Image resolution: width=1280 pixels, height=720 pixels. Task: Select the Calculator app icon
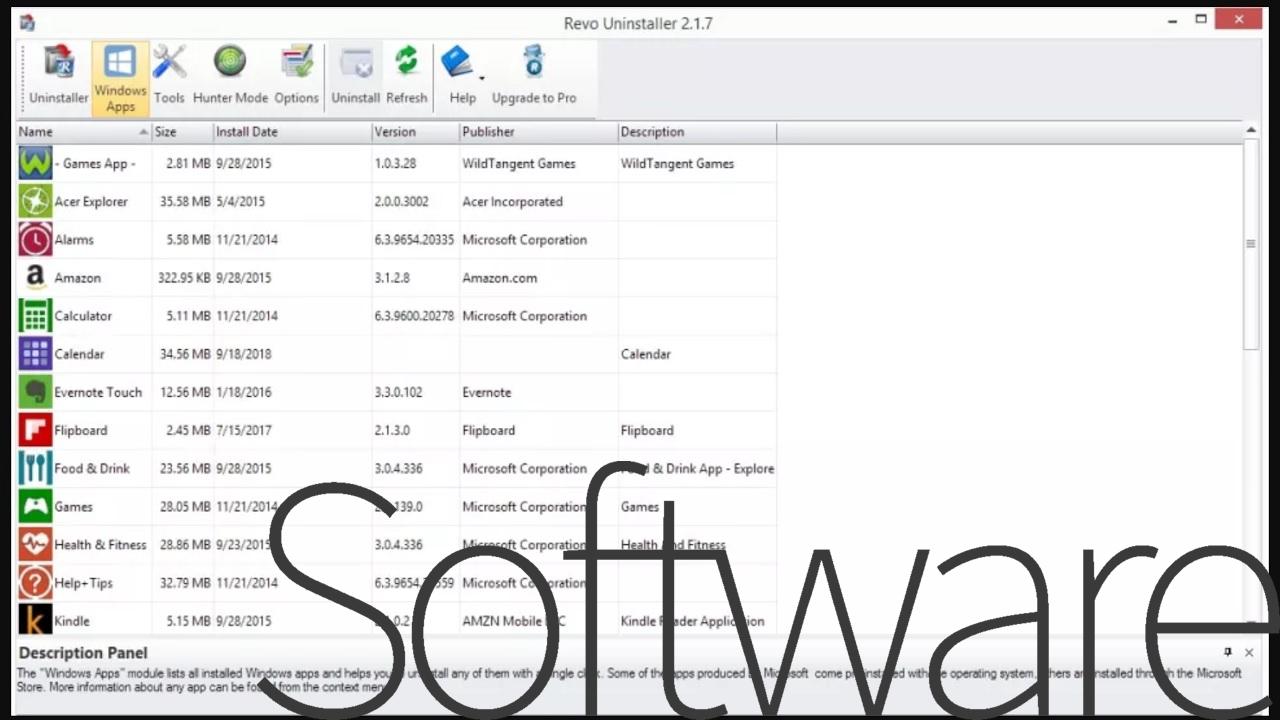35,315
